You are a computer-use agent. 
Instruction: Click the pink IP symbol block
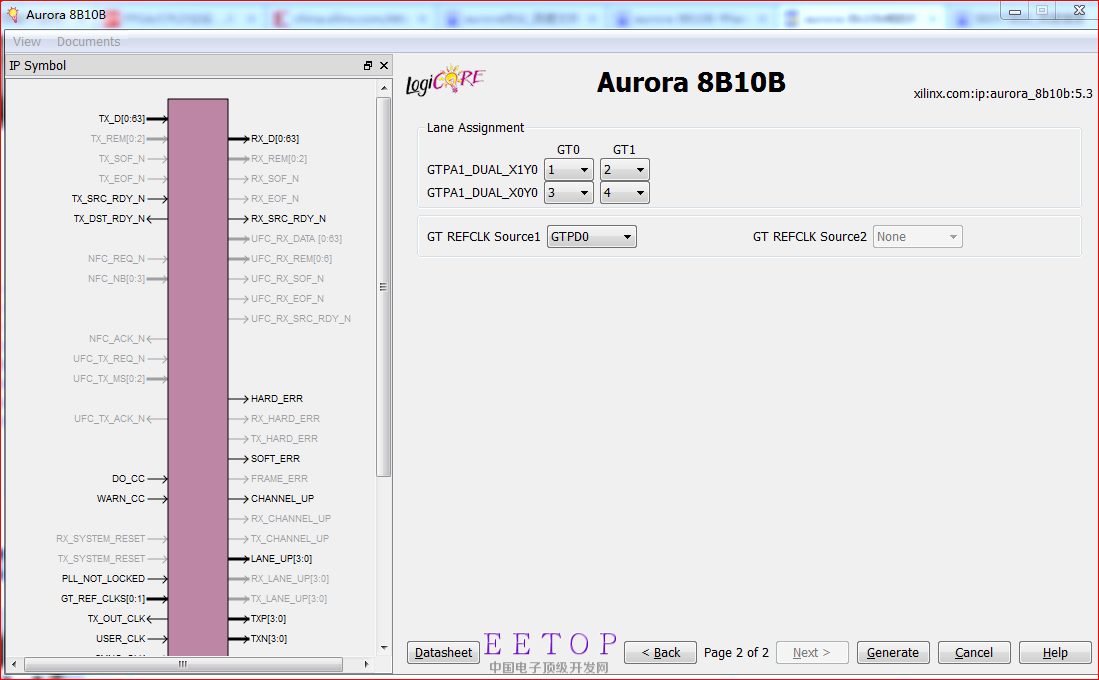point(198,376)
